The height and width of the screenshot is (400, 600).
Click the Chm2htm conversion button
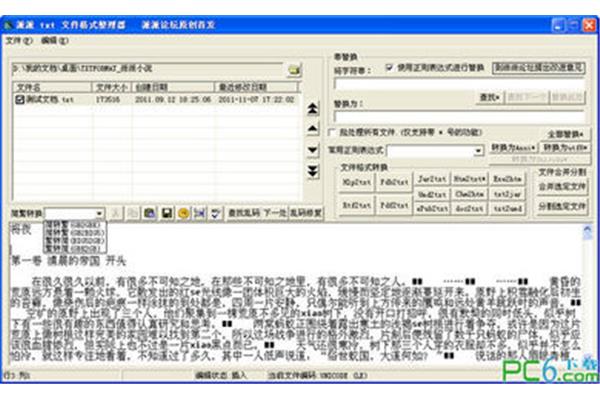[470, 194]
